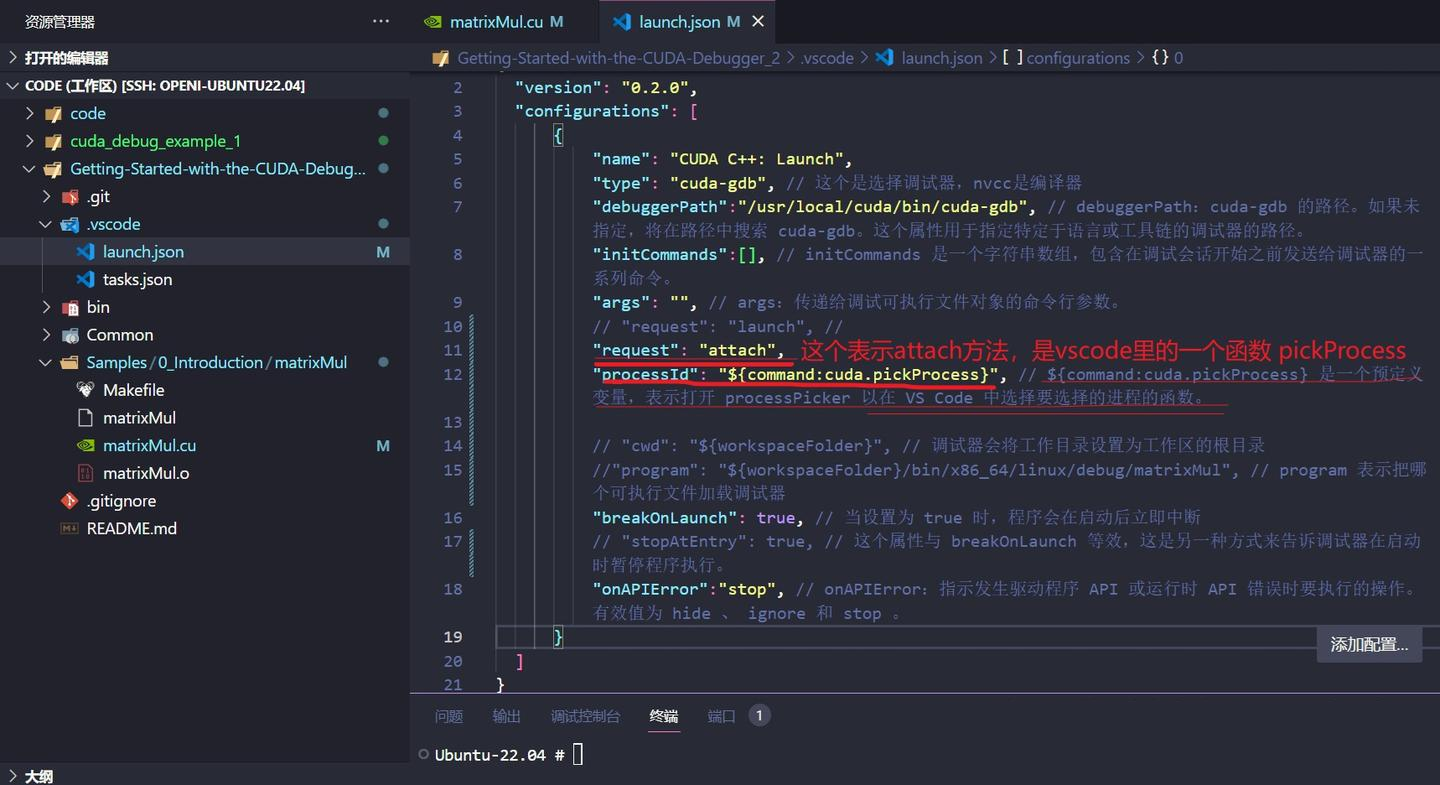Click the matrixMul.cu NVIDIA file icon
This screenshot has height=785, width=1440.
click(x=86, y=445)
